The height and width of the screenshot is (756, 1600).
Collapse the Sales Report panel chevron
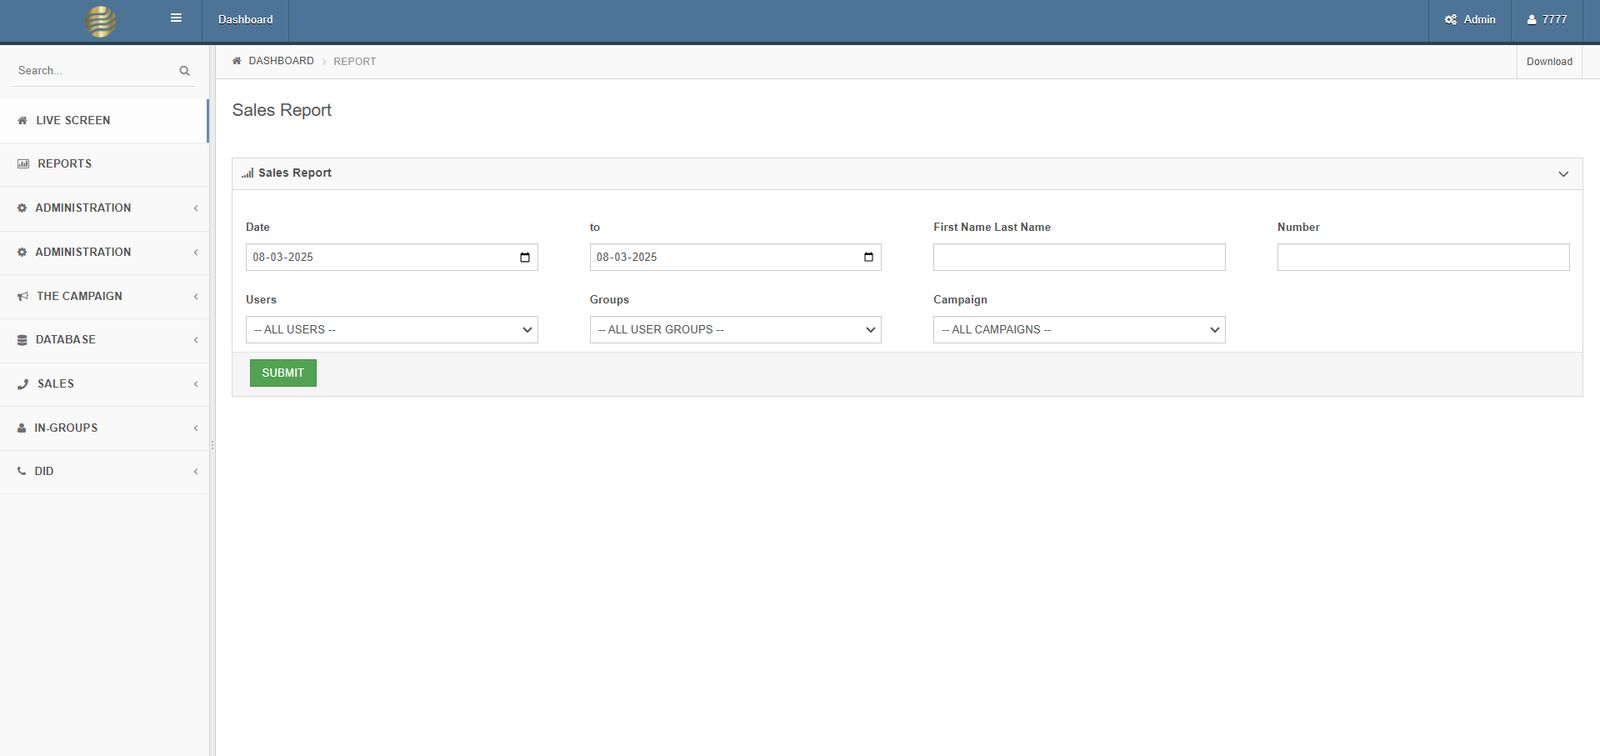click(x=1563, y=174)
